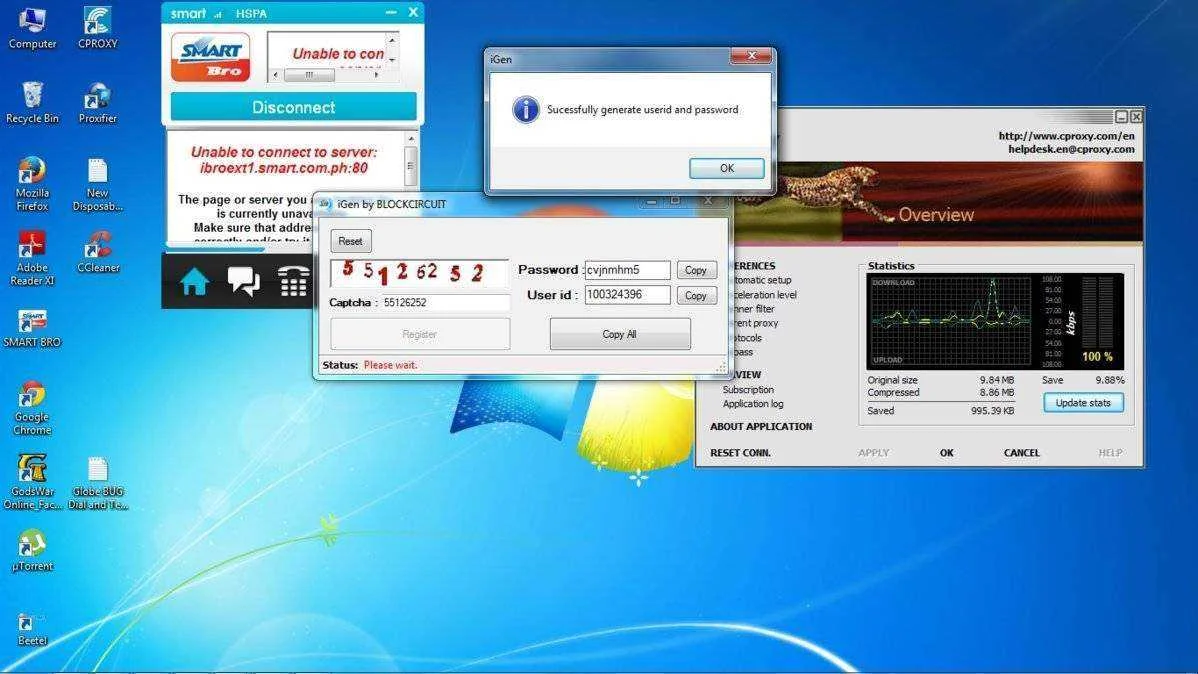Click 'Unable to connect to server' message
The height and width of the screenshot is (674, 1198).
(x=283, y=160)
